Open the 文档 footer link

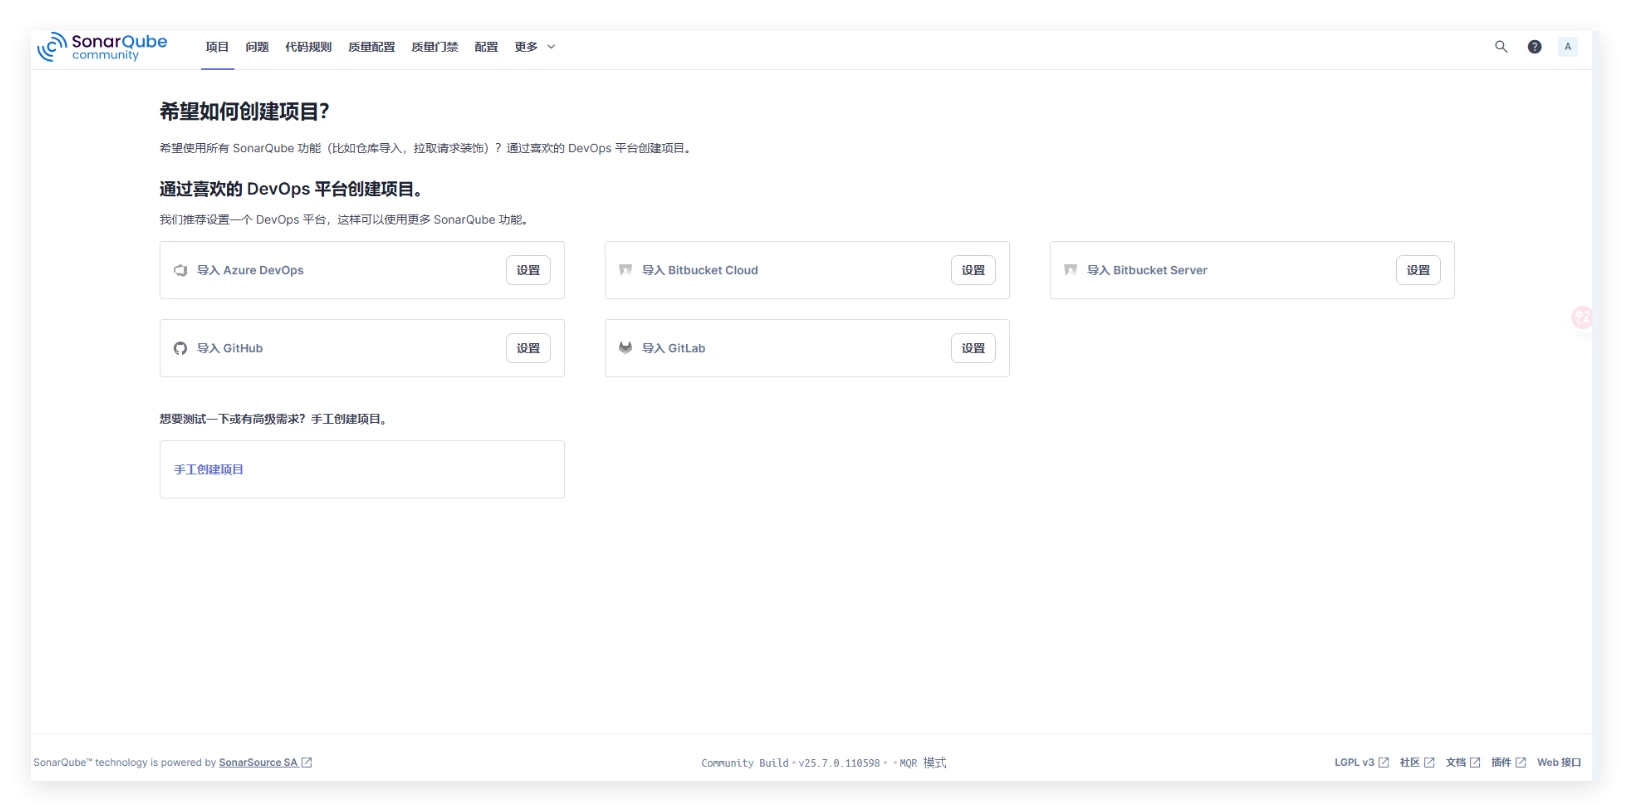pyautogui.click(x=1455, y=762)
